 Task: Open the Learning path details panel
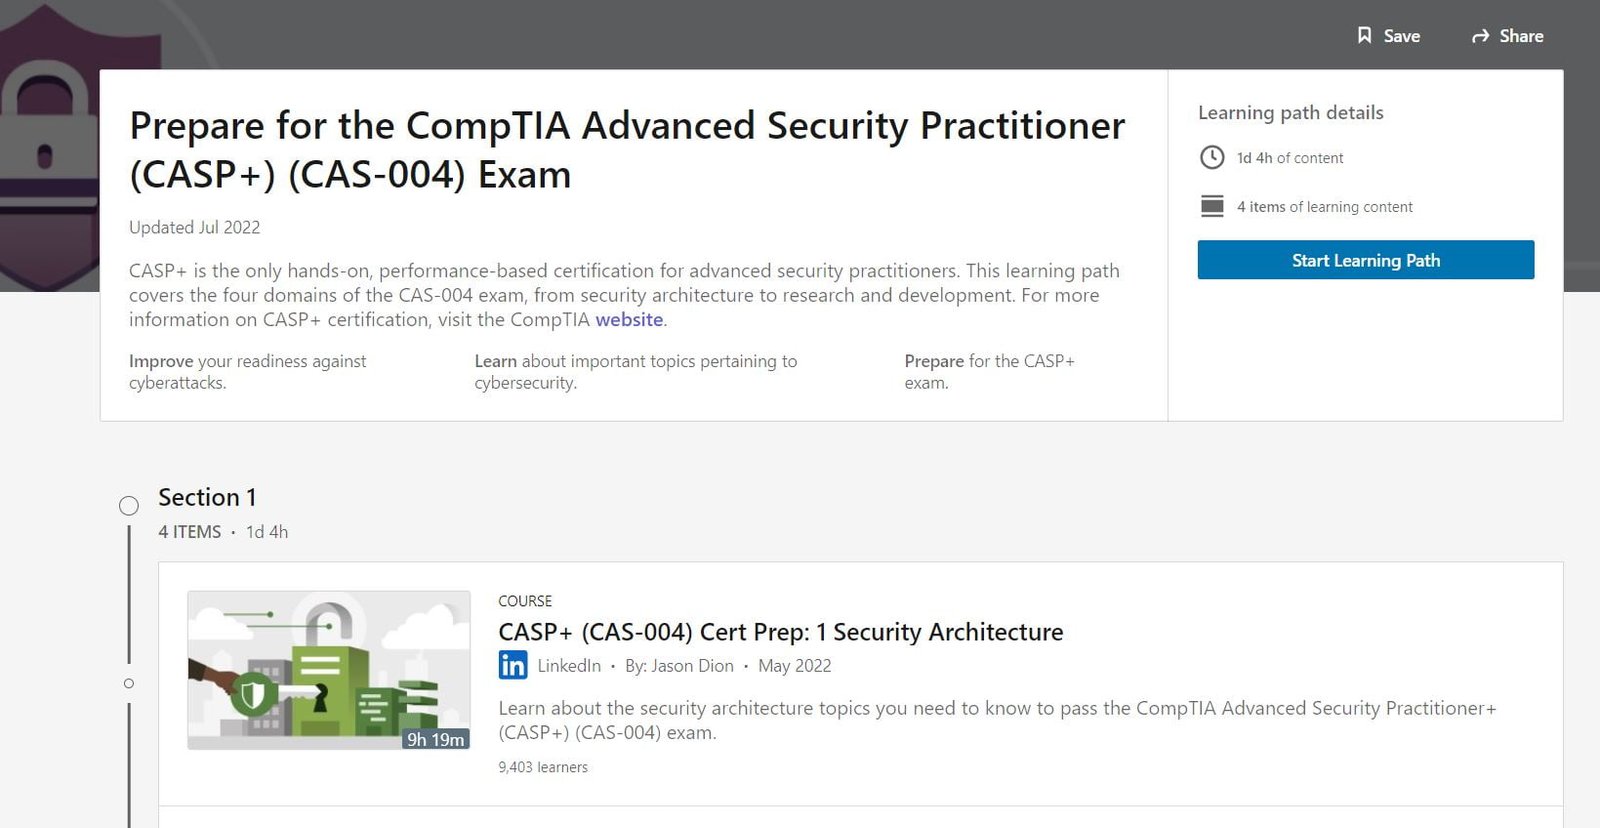point(1290,112)
